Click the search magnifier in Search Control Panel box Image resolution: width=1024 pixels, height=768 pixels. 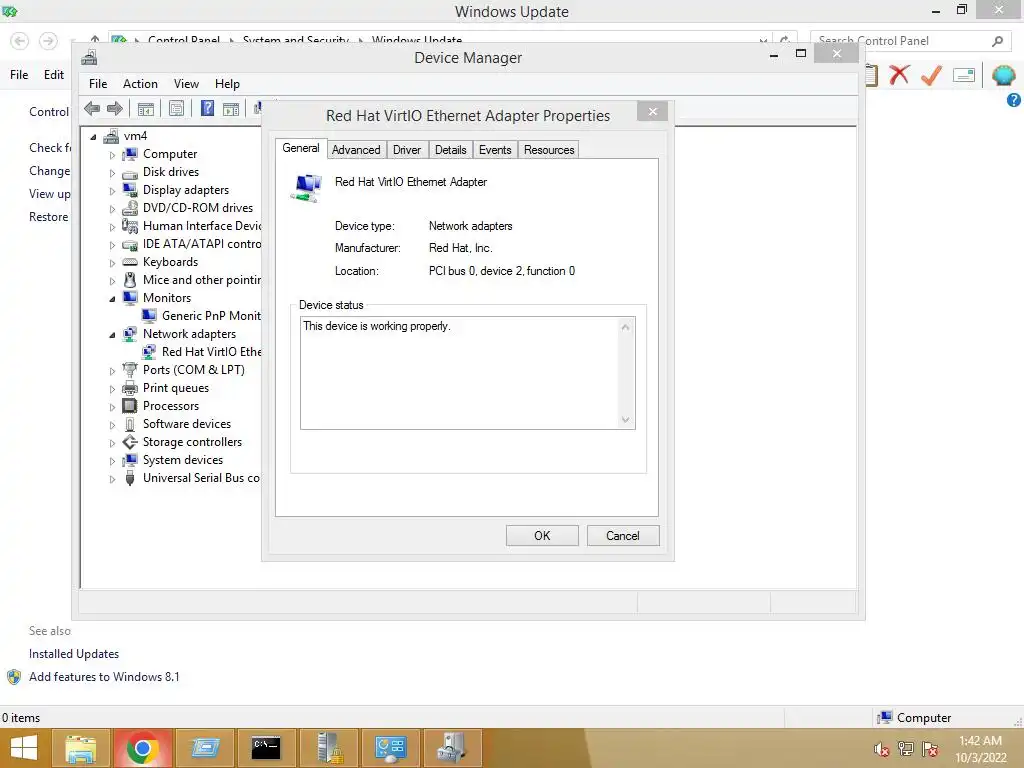point(997,41)
